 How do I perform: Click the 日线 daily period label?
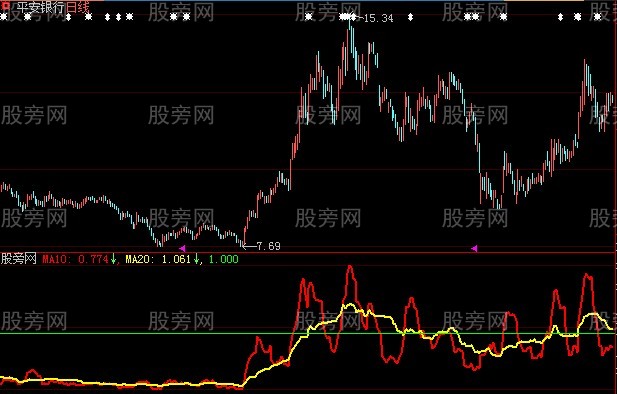(x=78, y=7)
